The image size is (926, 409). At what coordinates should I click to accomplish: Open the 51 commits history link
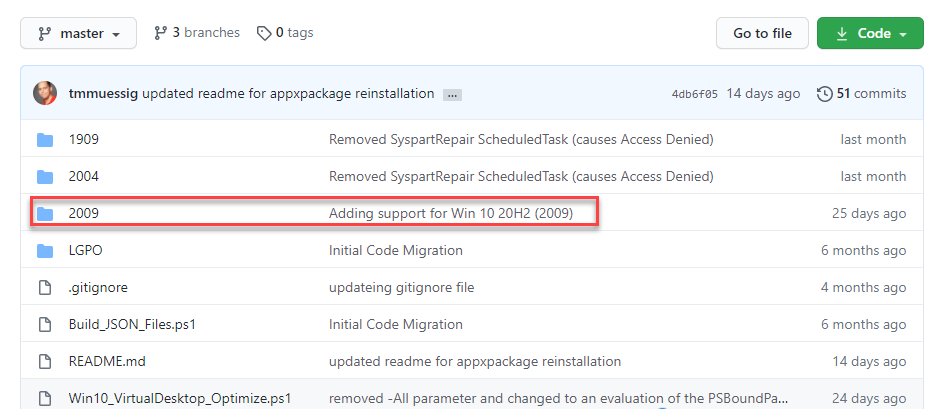862,93
